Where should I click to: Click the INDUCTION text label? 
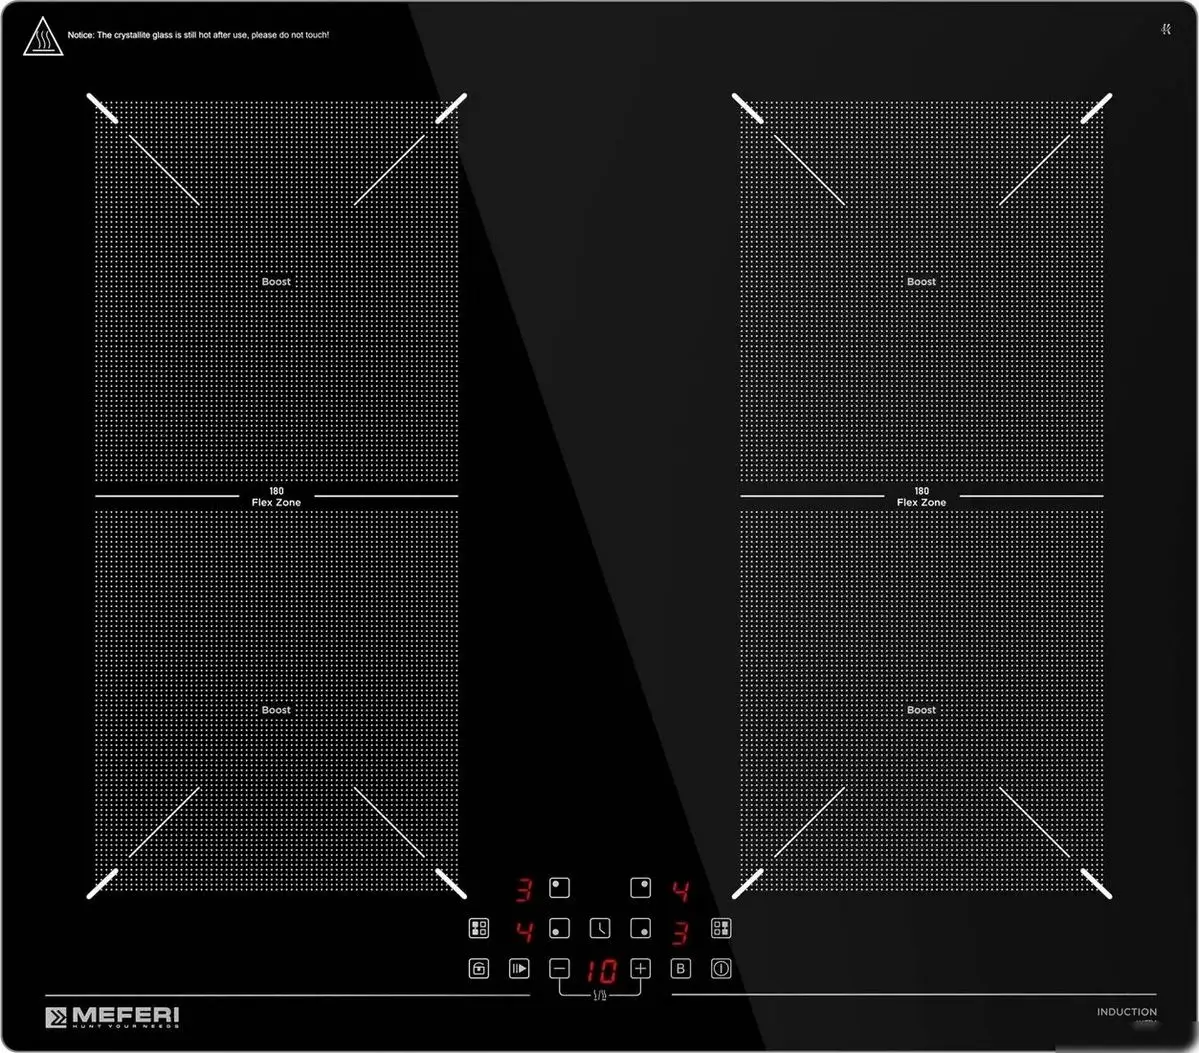pyautogui.click(x=1127, y=1012)
